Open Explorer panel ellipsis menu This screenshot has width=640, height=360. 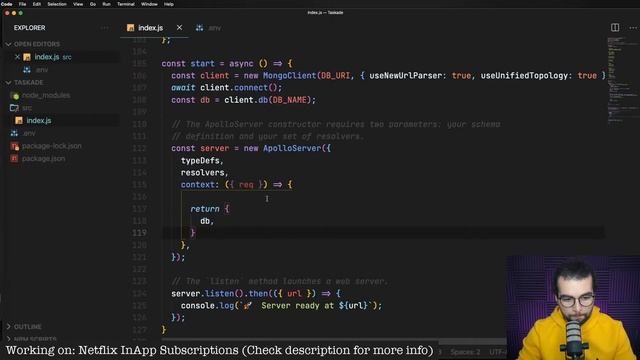point(105,28)
